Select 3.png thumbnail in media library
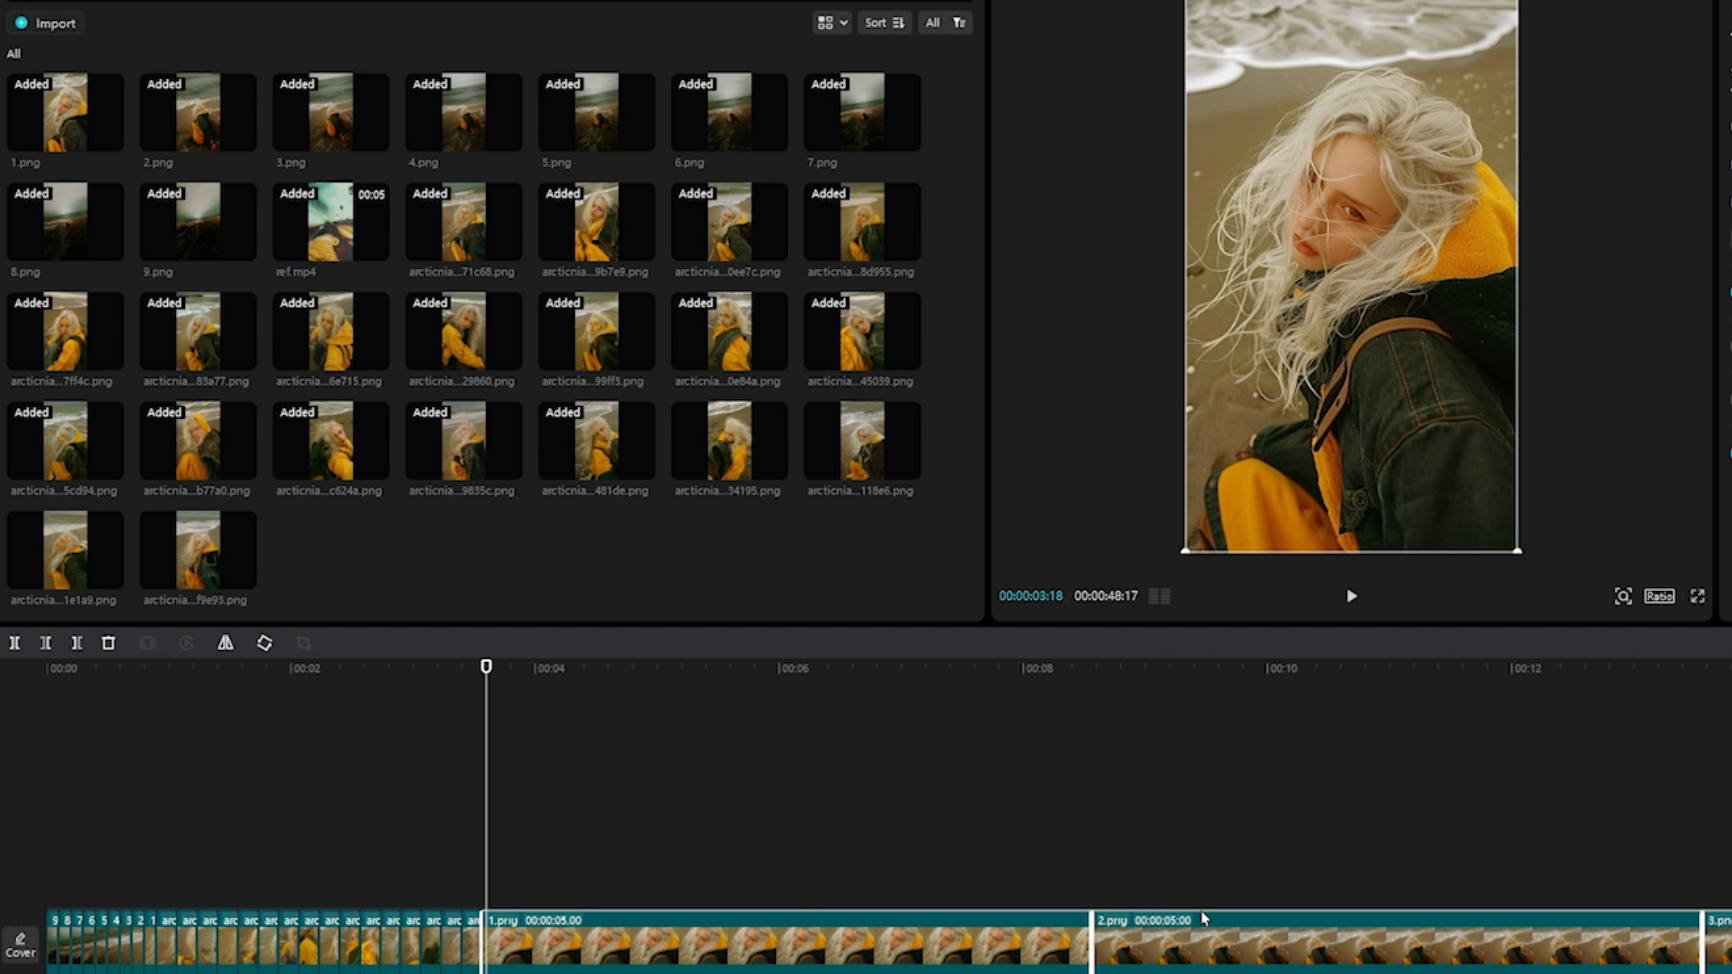Viewport: 1732px width, 974px height. [x=331, y=112]
